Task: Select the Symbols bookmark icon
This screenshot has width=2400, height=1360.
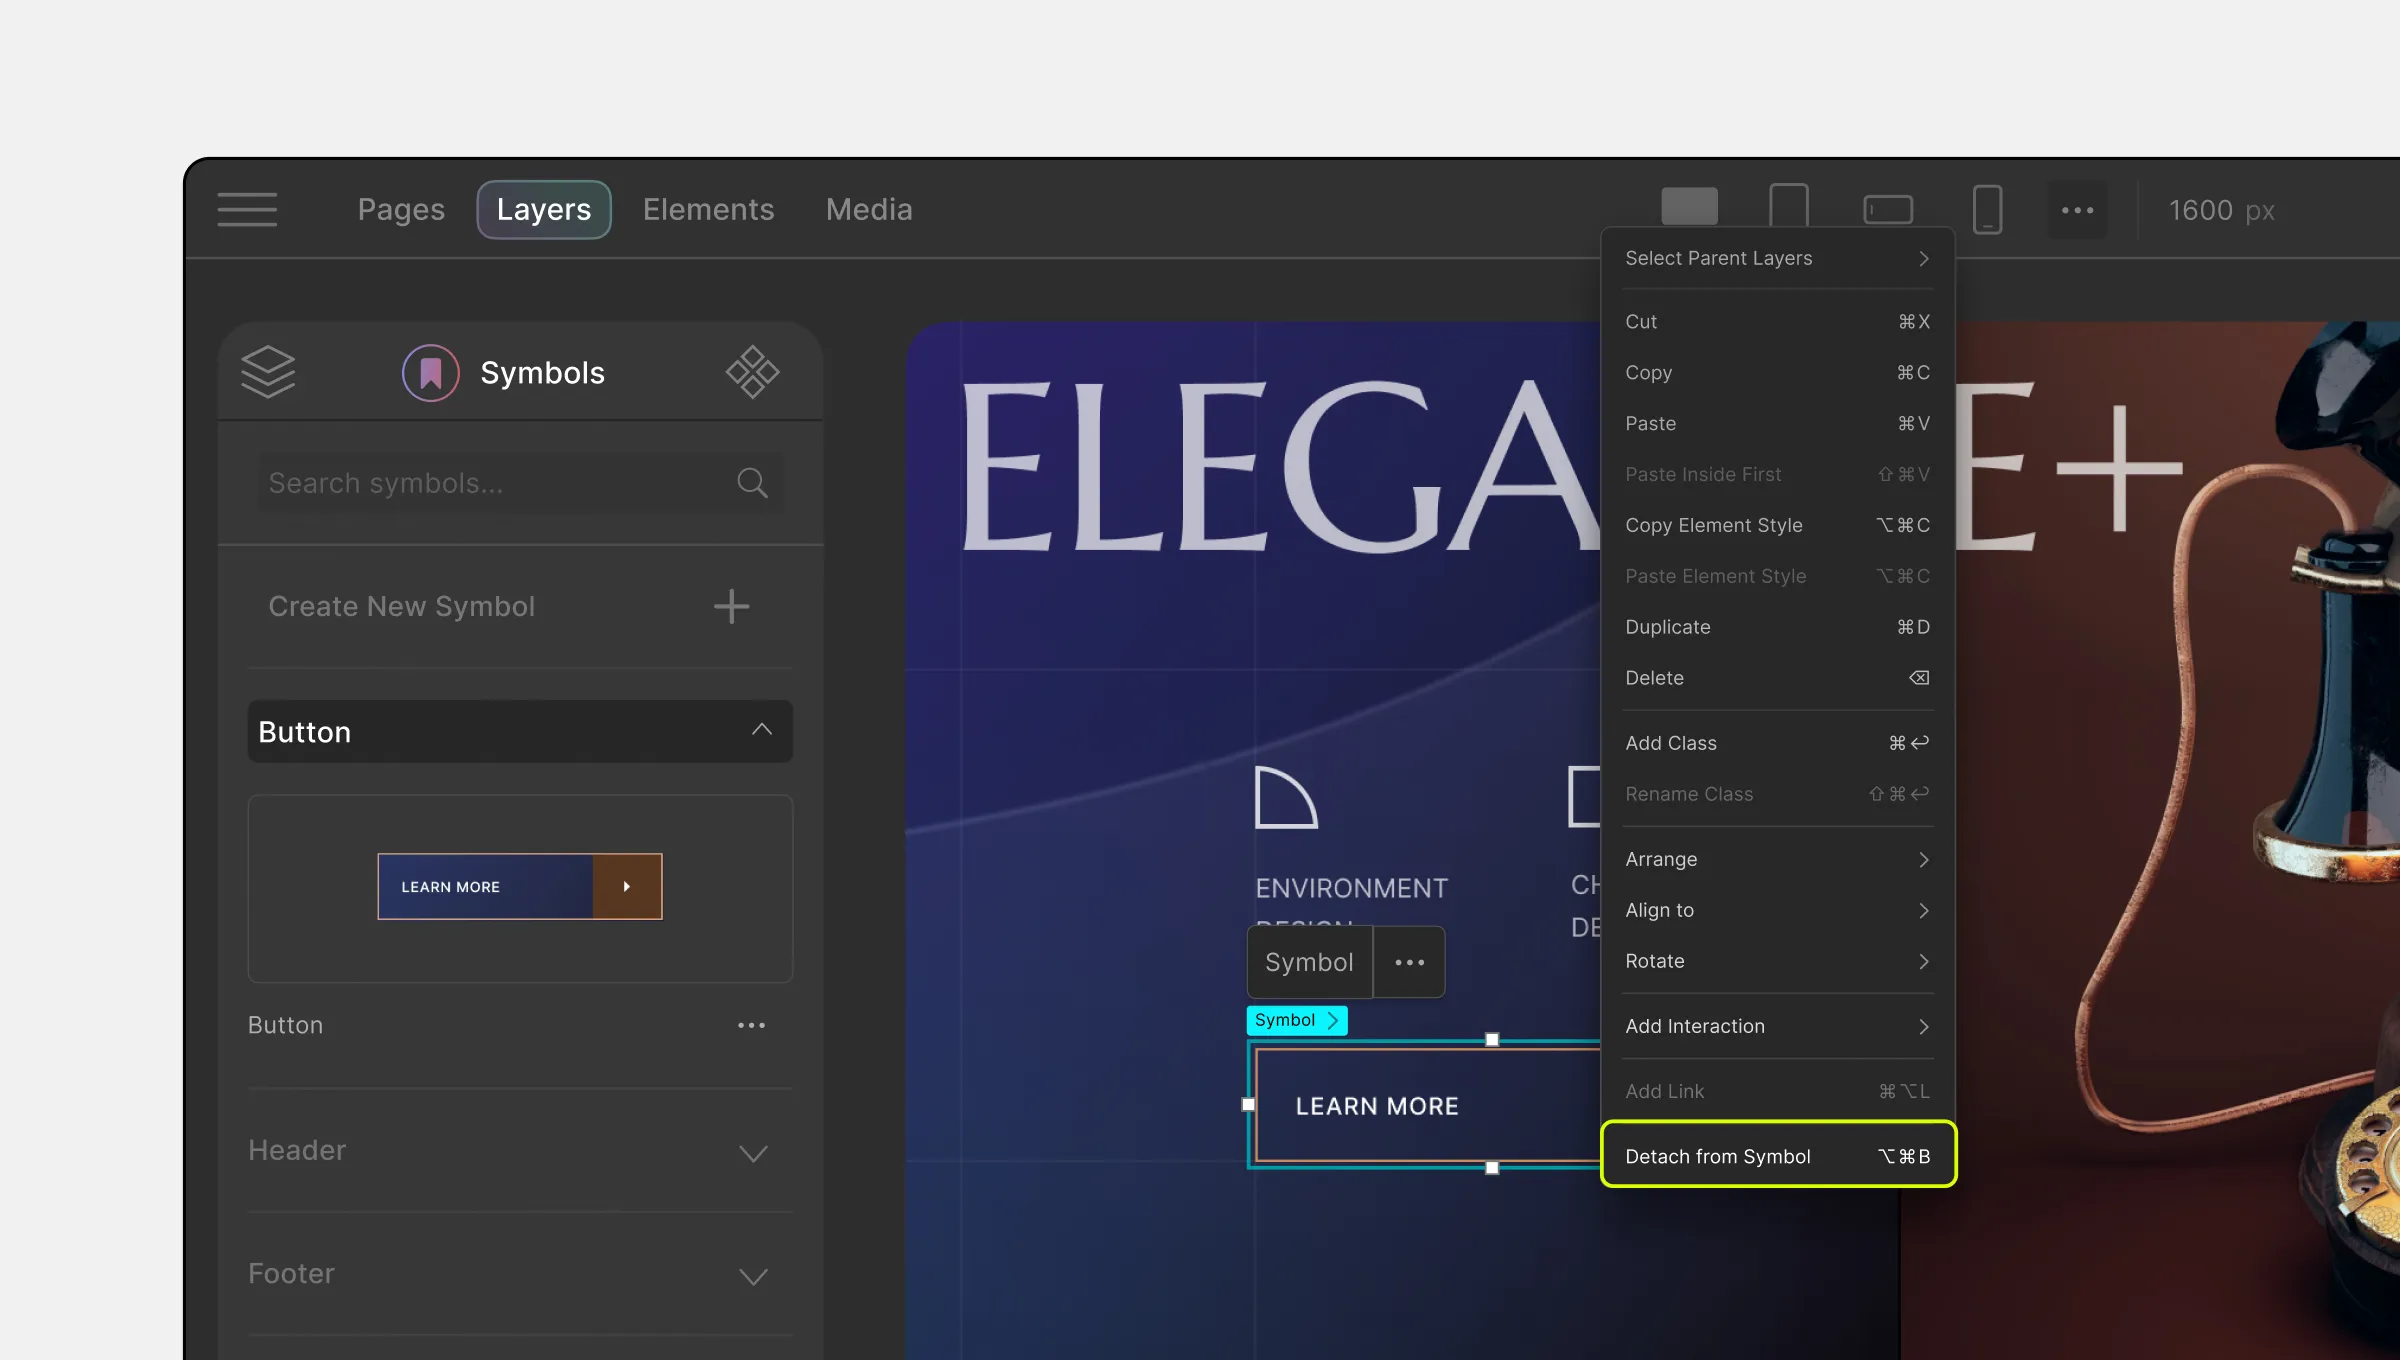Action: (x=431, y=373)
